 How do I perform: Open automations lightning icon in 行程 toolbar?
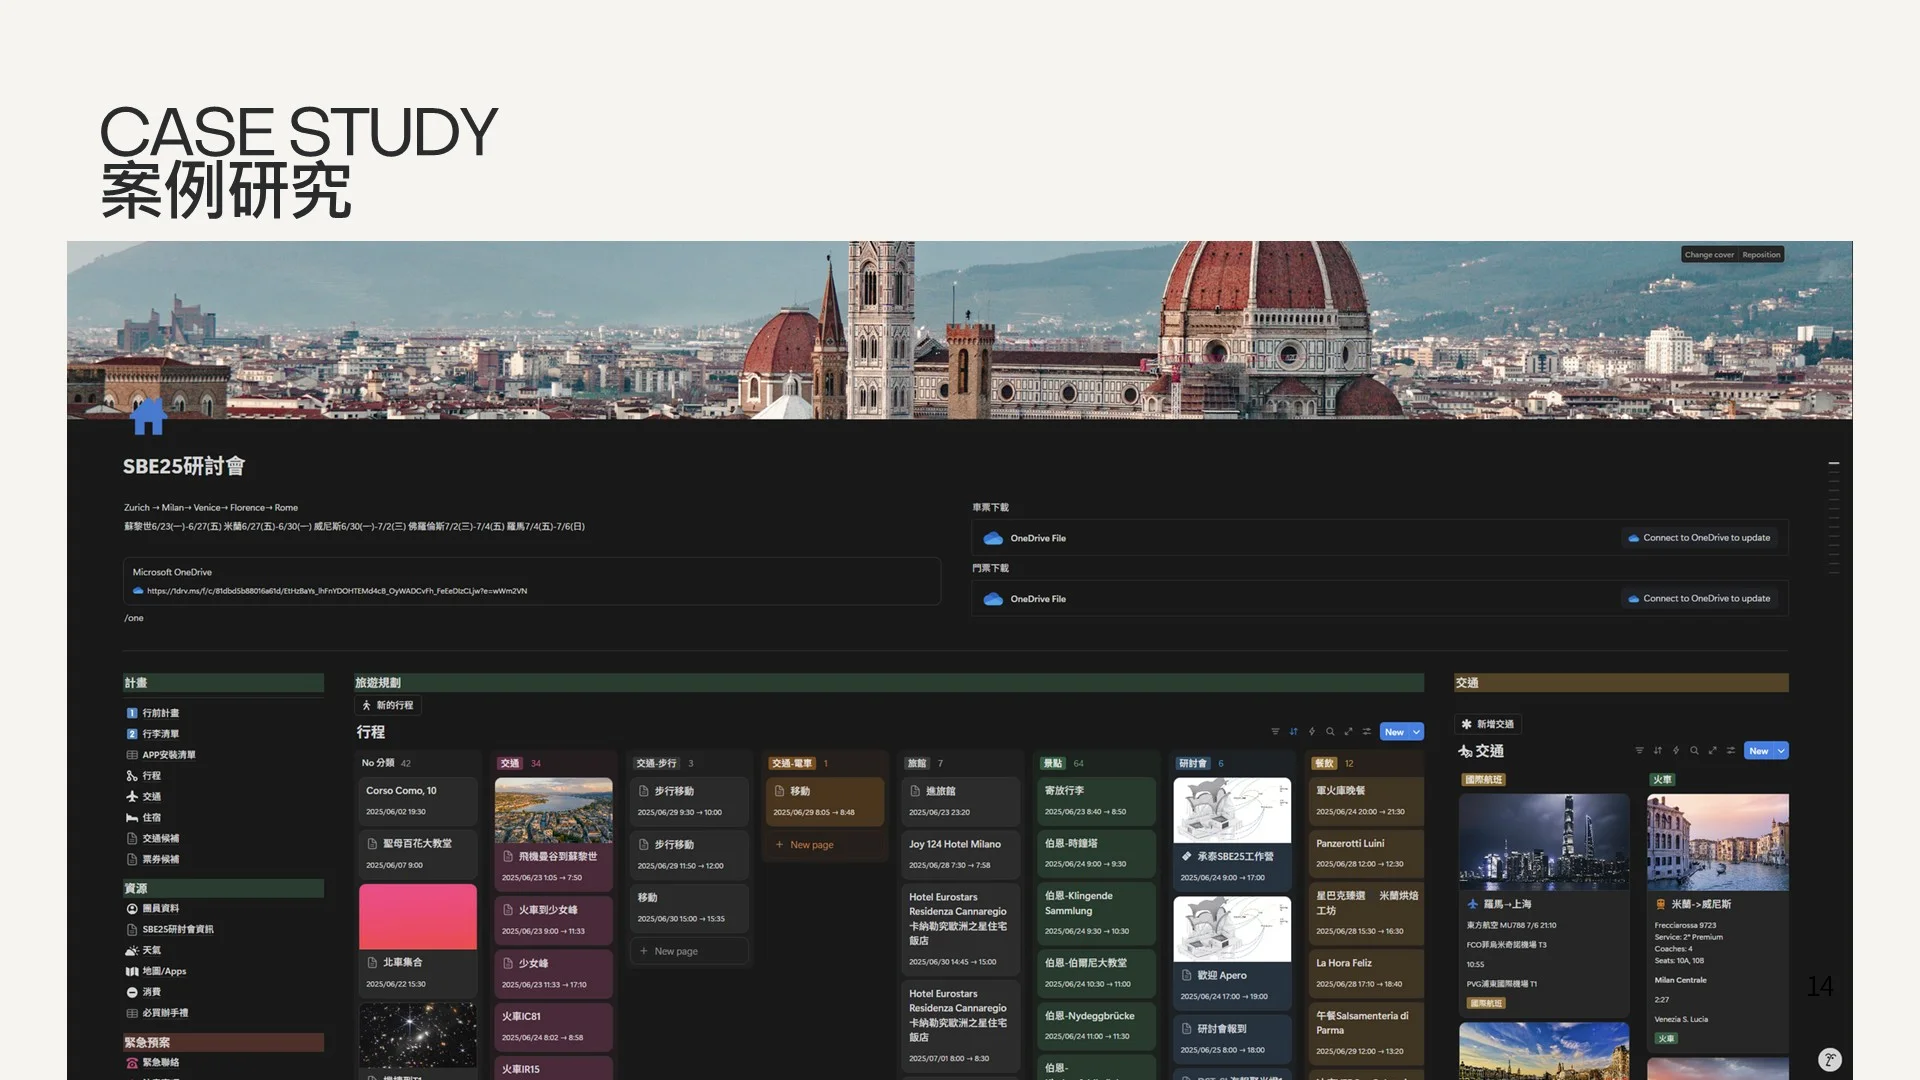1312,732
